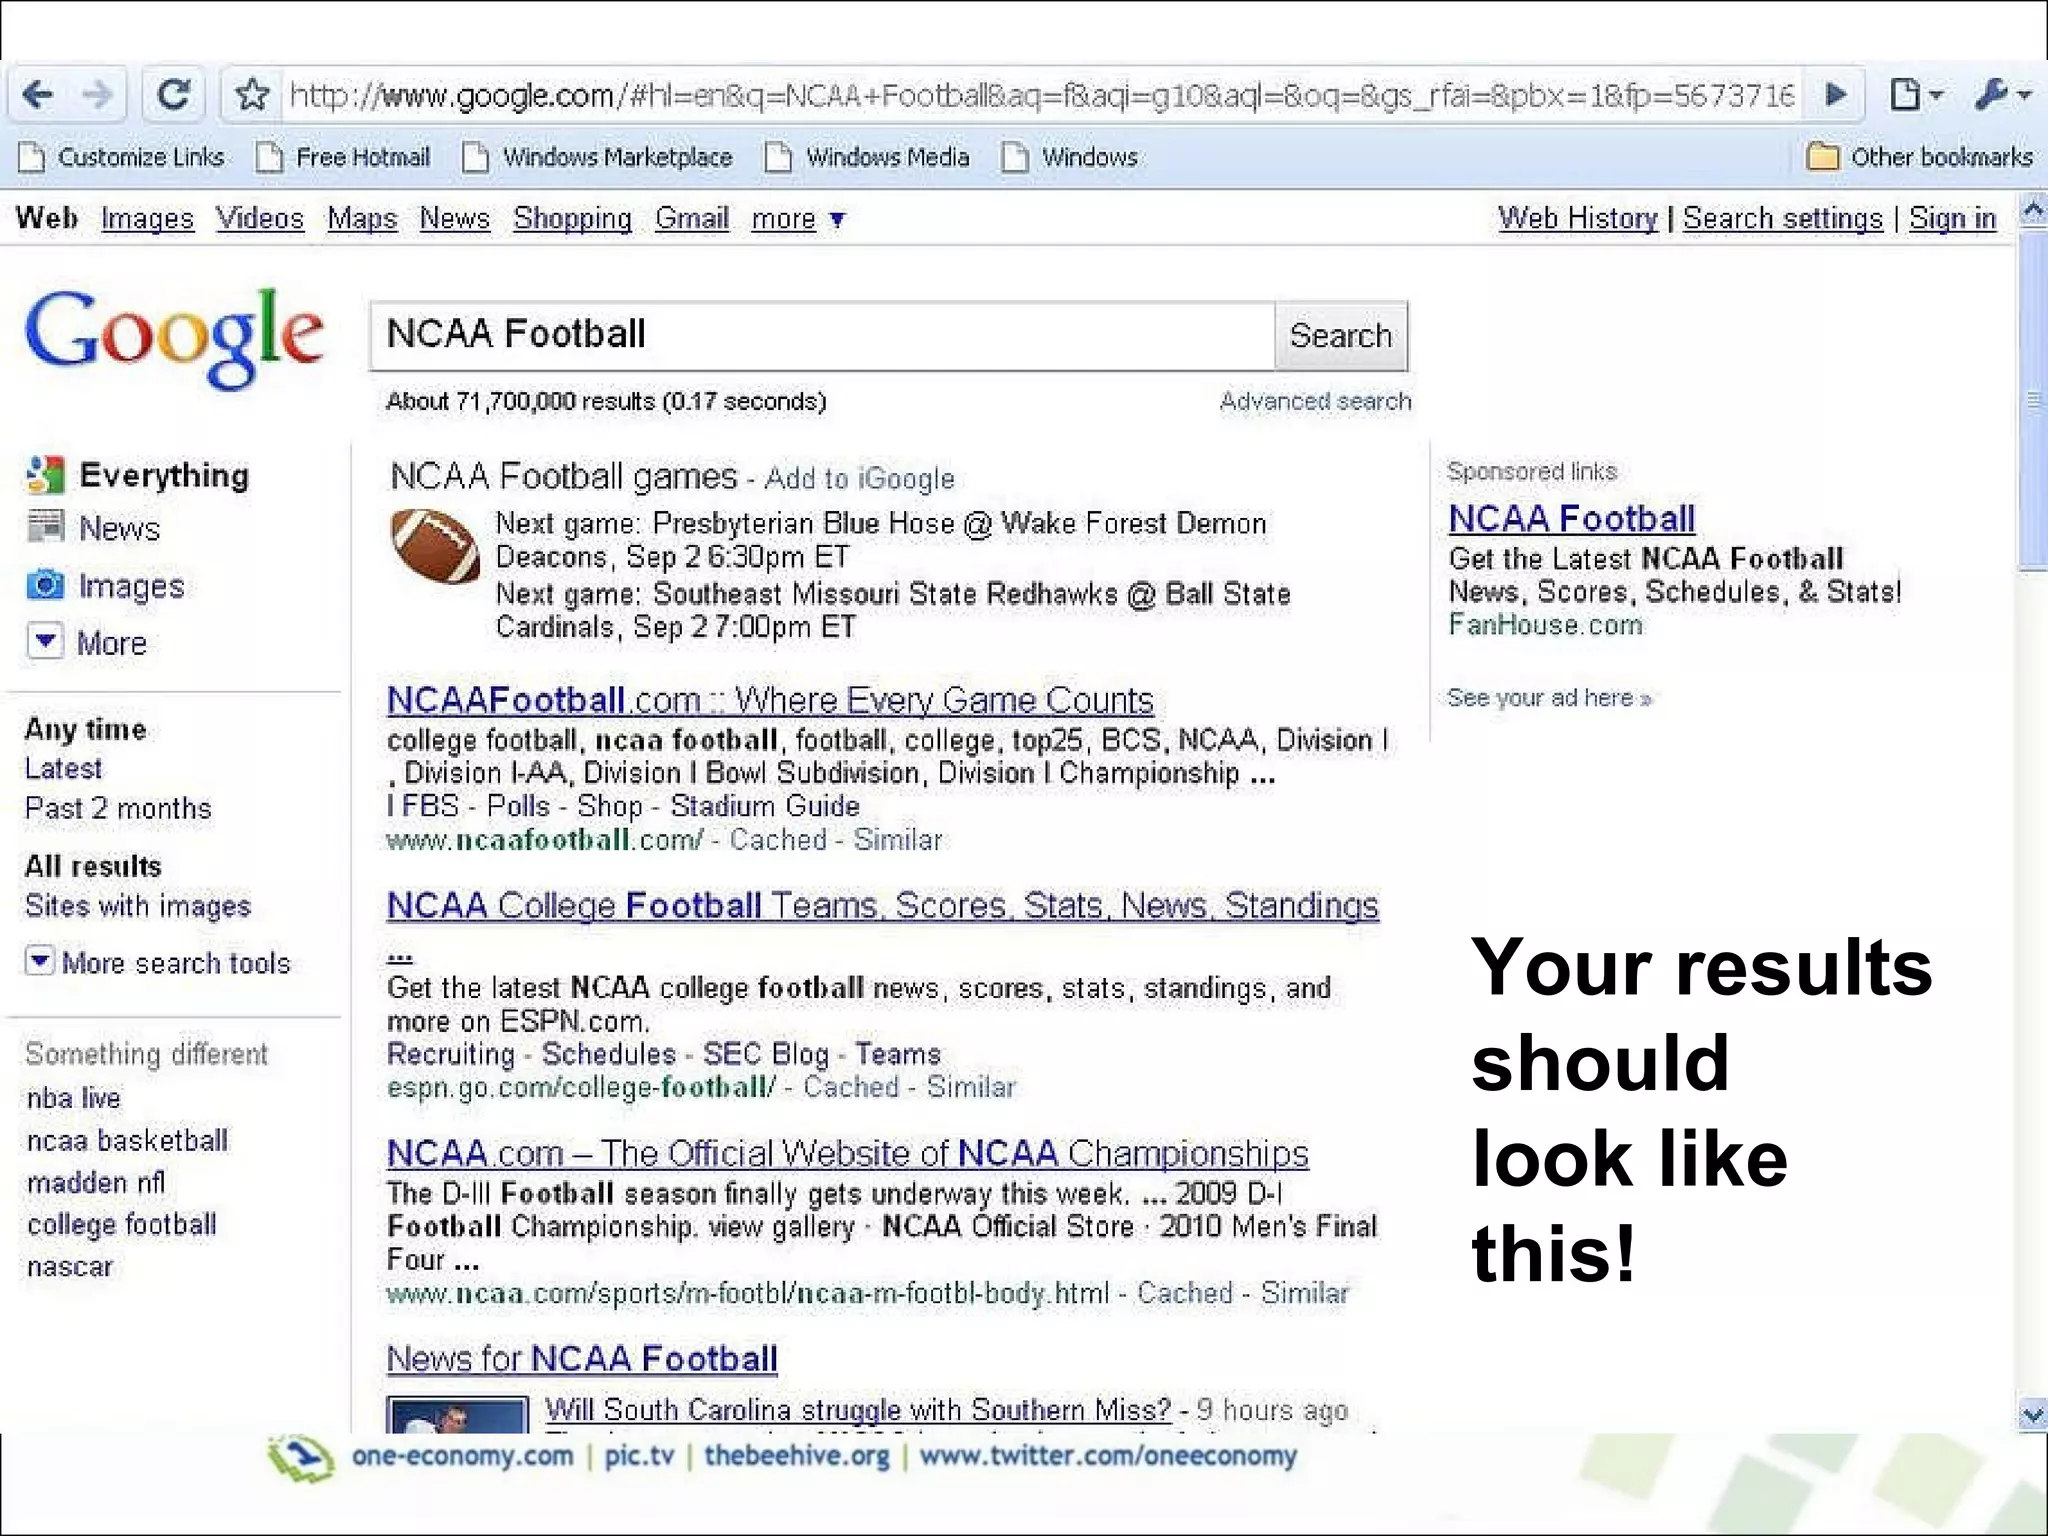Viewport: 2048px width, 1536px height.
Task: Open Similar link for espn.go.com result
Action: pyautogui.click(x=970, y=1087)
